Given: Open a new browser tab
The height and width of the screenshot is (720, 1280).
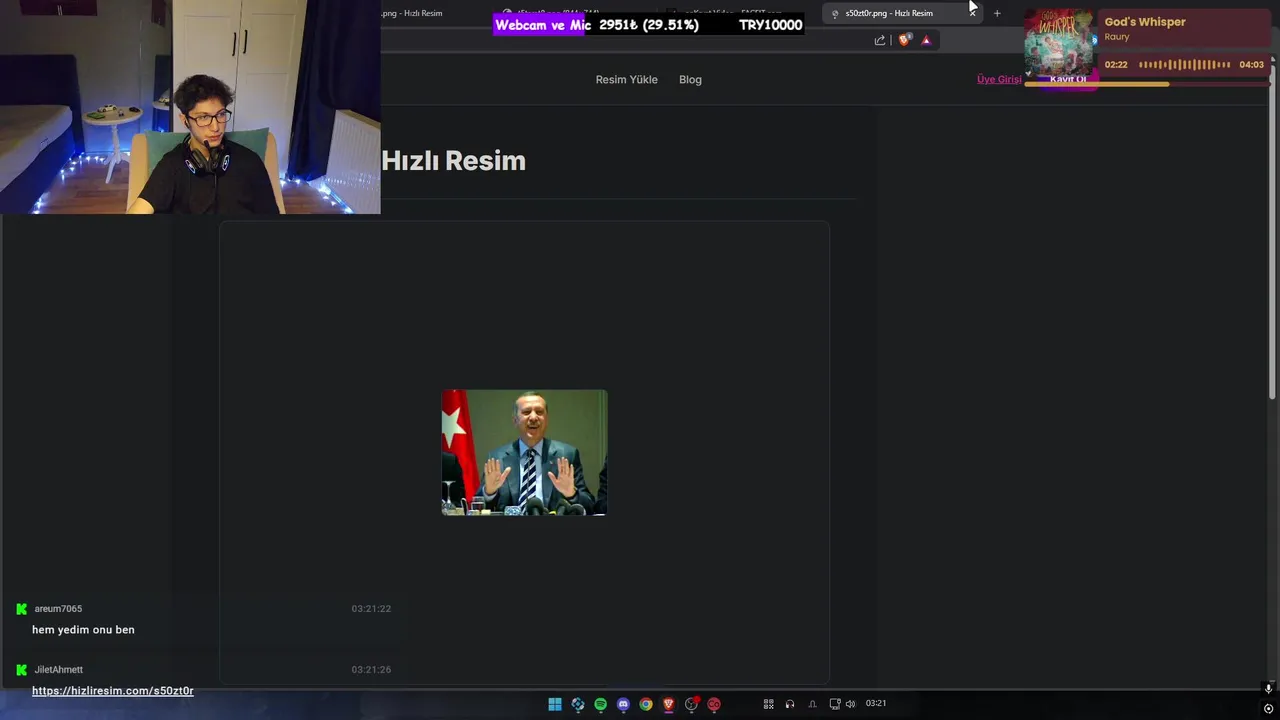Looking at the screenshot, I should (997, 13).
